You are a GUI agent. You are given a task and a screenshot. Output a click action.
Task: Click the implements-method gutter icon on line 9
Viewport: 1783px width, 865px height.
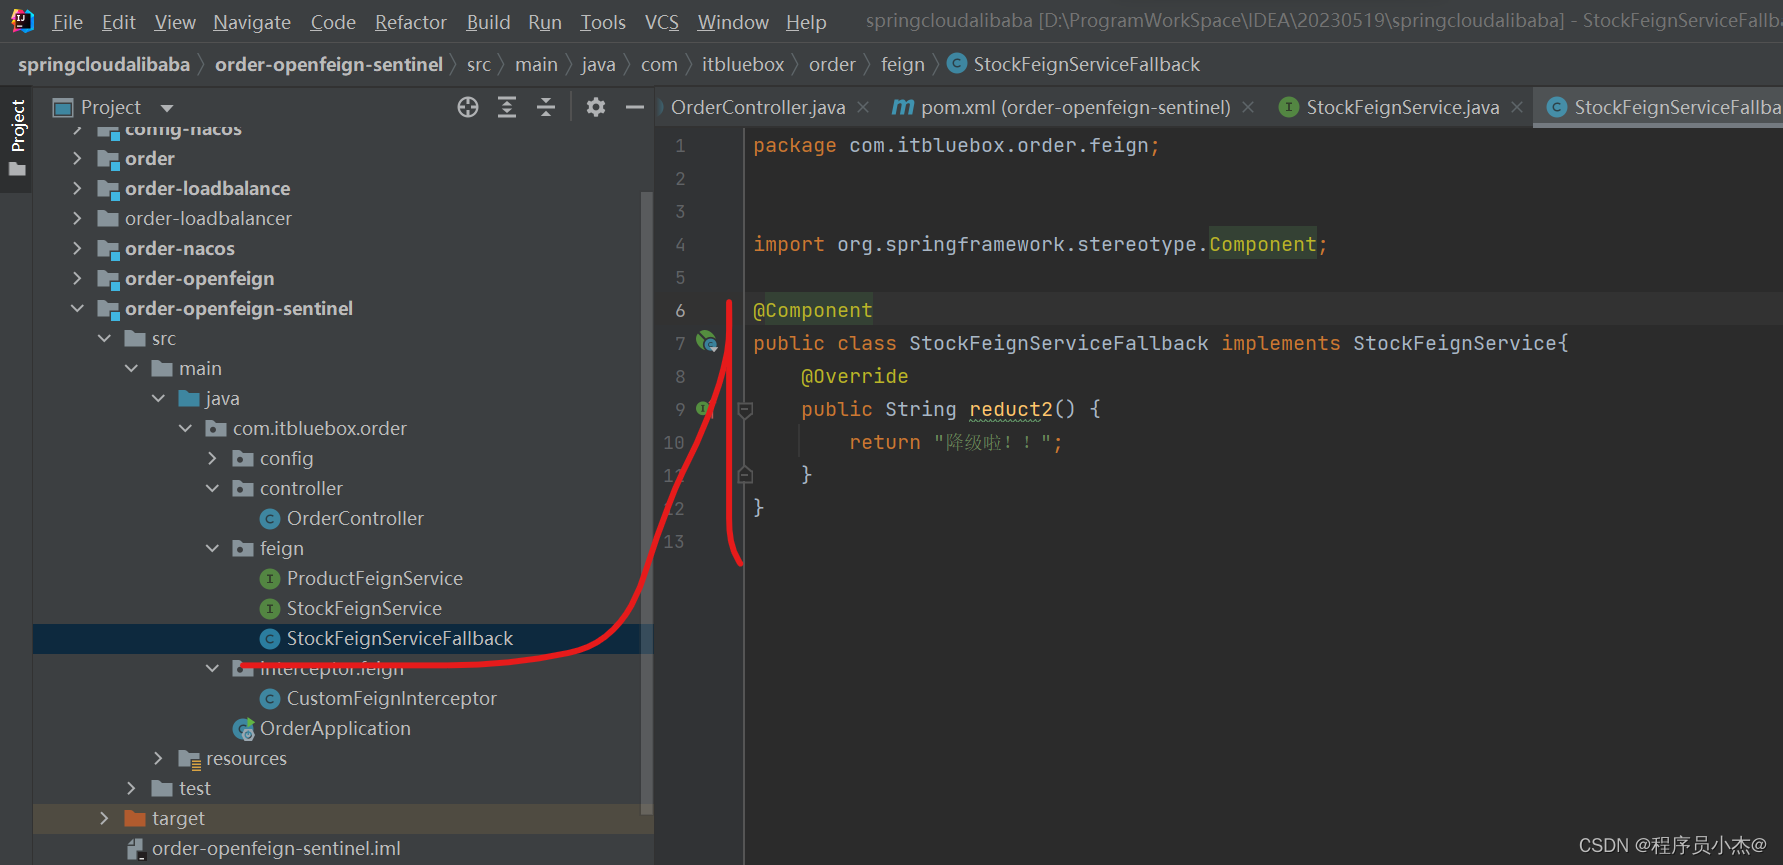click(703, 409)
